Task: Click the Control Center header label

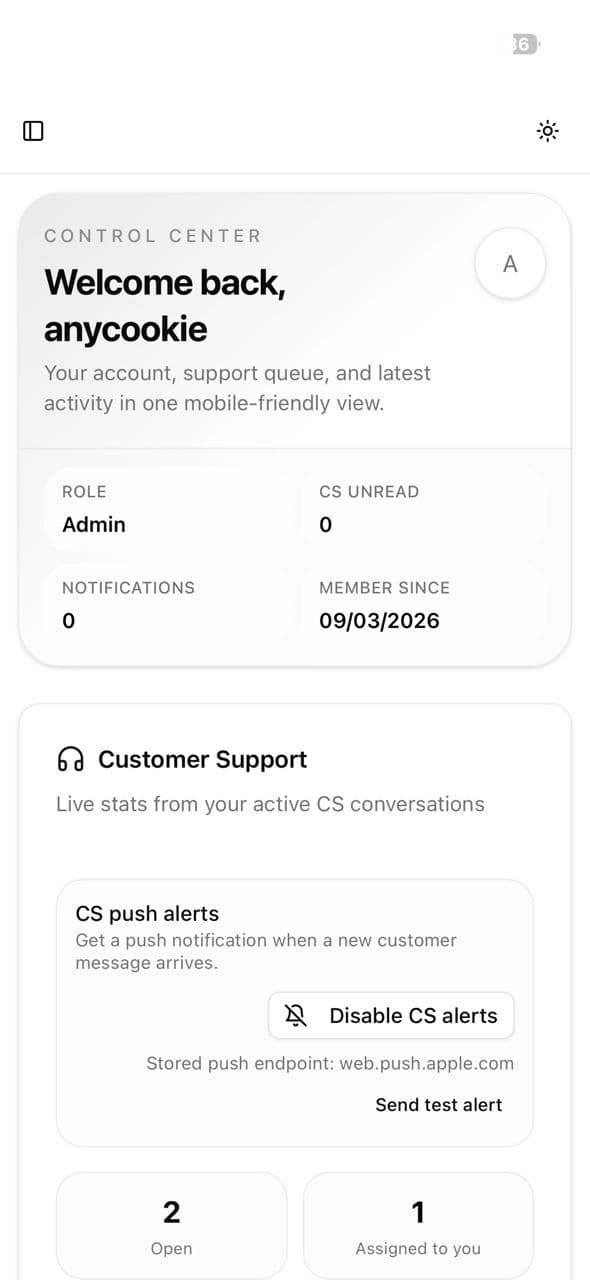Action: 153,236
